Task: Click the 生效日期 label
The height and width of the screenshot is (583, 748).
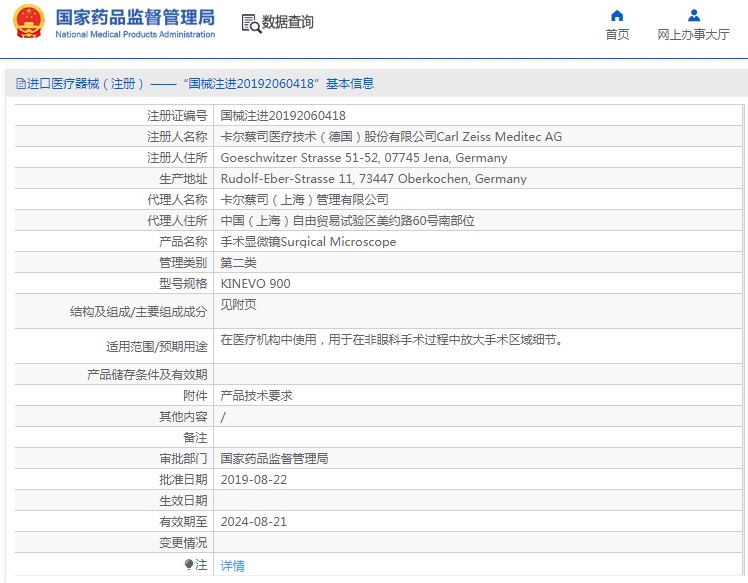Action: pyautogui.click(x=183, y=500)
